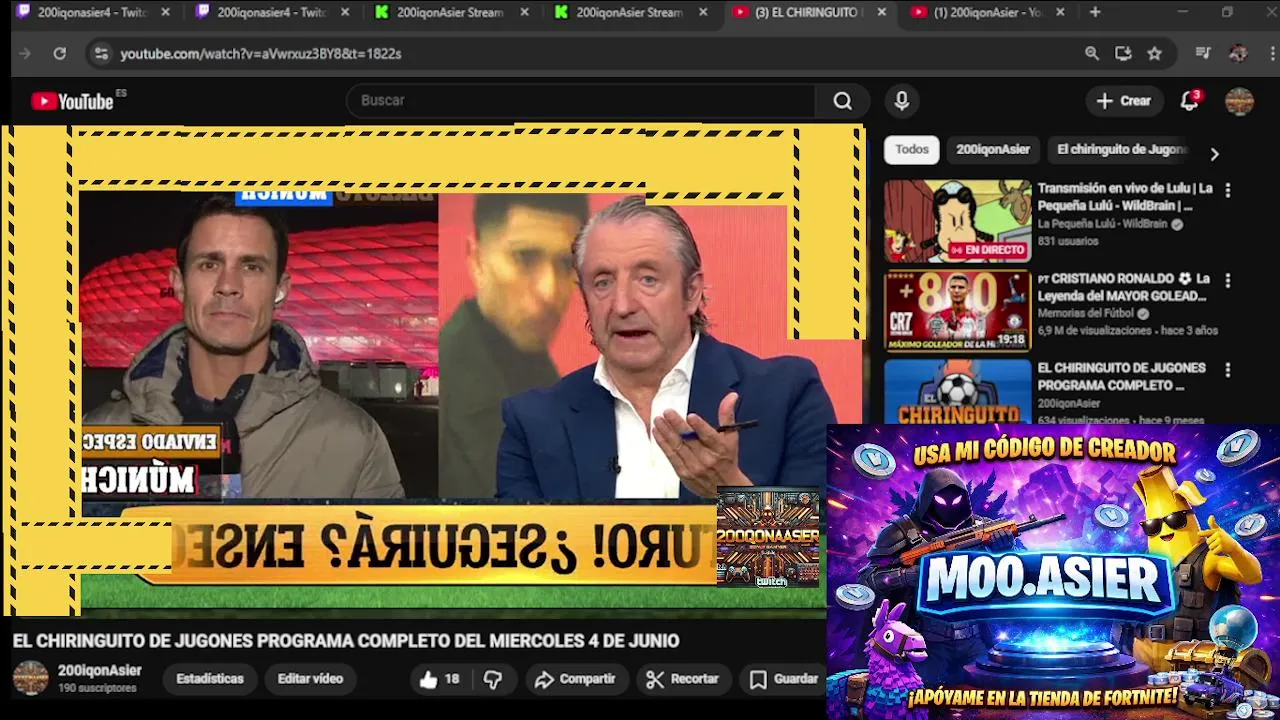Go to YouTube home via the logo
The width and height of the screenshot is (1280, 720).
point(72,101)
